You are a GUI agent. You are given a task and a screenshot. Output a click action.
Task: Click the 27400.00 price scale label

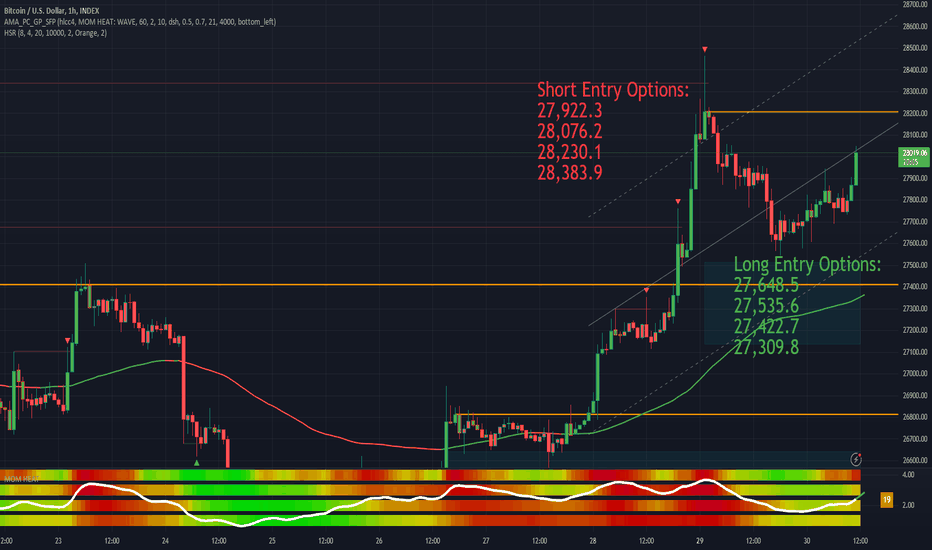point(915,287)
